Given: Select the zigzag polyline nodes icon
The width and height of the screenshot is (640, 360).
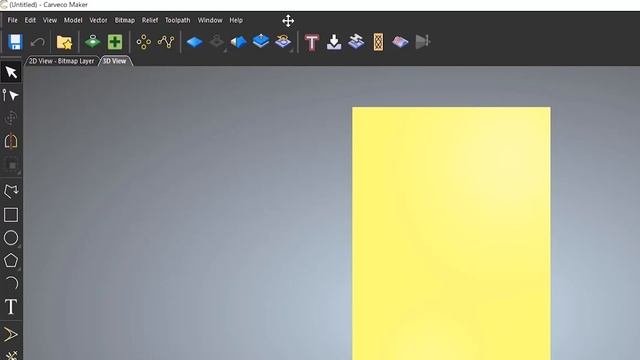Looking at the screenshot, I should pos(166,42).
